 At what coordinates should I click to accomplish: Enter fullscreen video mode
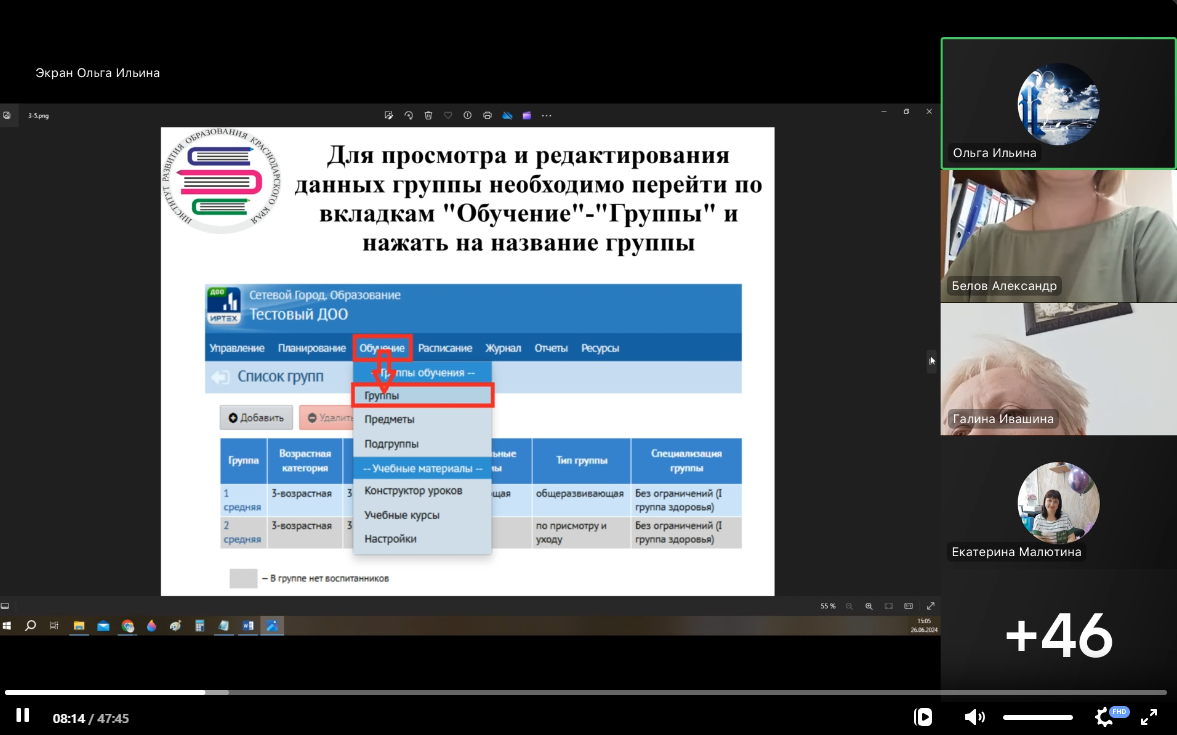[1149, 716]
